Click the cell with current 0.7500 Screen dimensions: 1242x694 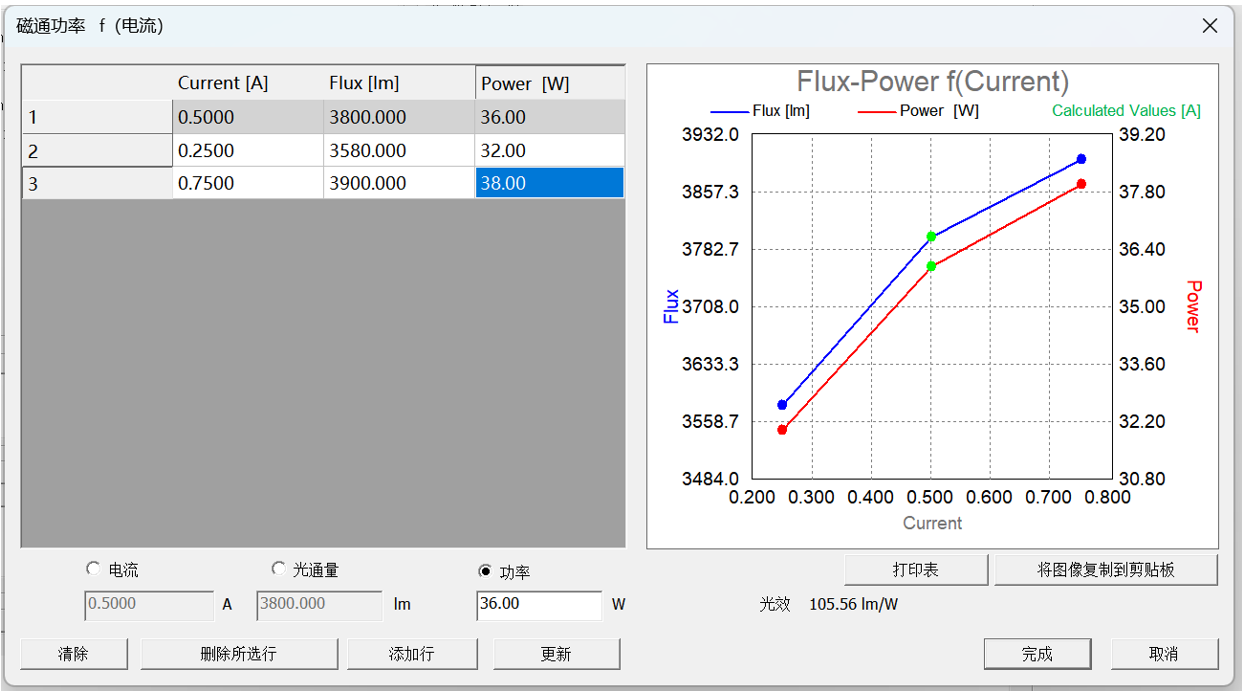[x=247, y=184]
